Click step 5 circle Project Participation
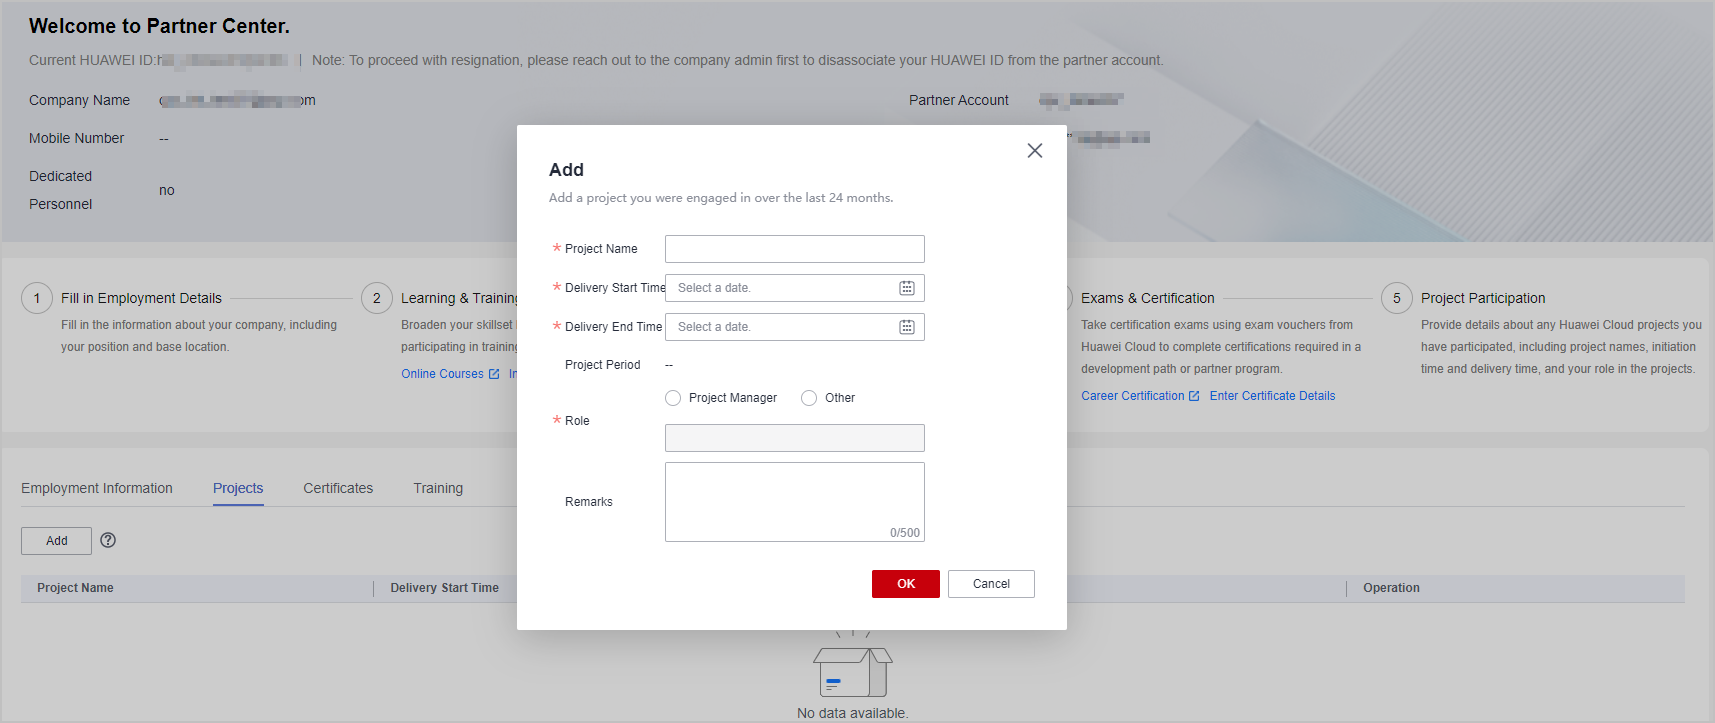 [x=1397, y=298]
